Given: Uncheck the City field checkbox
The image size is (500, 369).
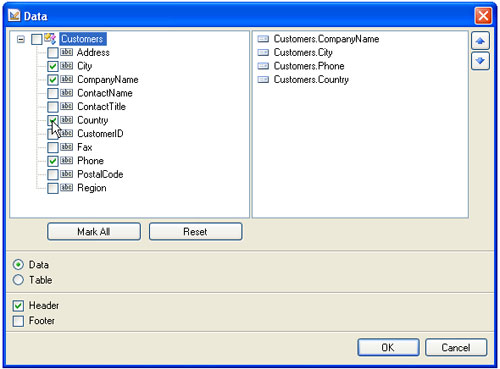Looking at the screenshot, I should pos(53,66).
